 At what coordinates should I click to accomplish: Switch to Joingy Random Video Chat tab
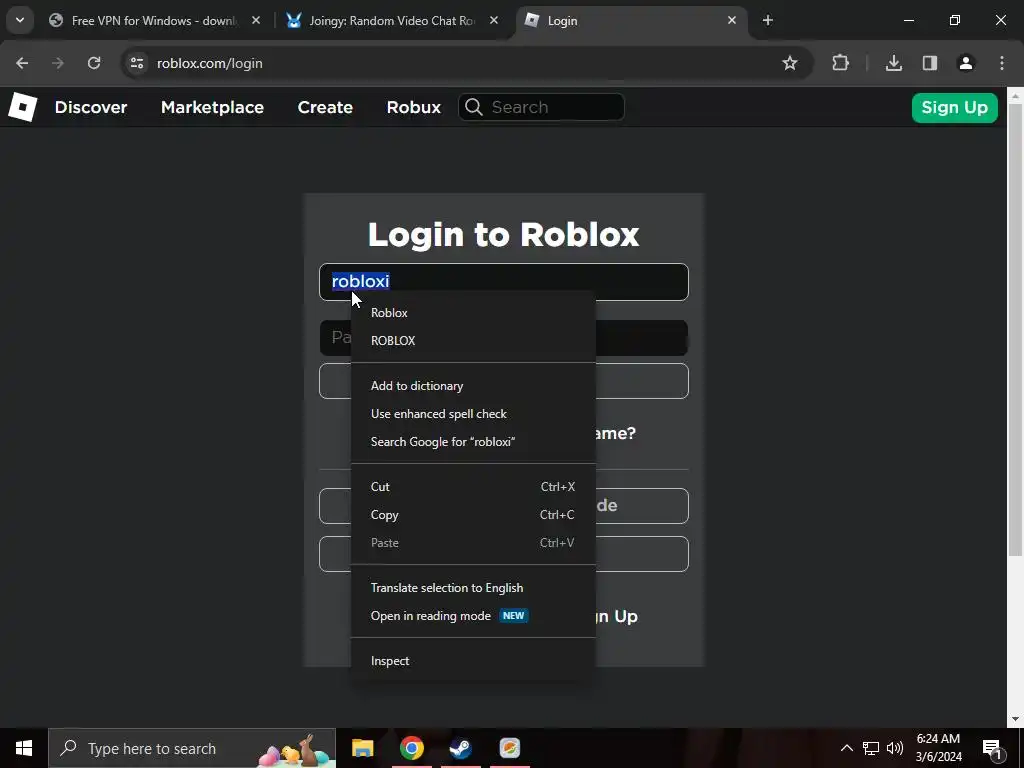[x=392, y=20]
